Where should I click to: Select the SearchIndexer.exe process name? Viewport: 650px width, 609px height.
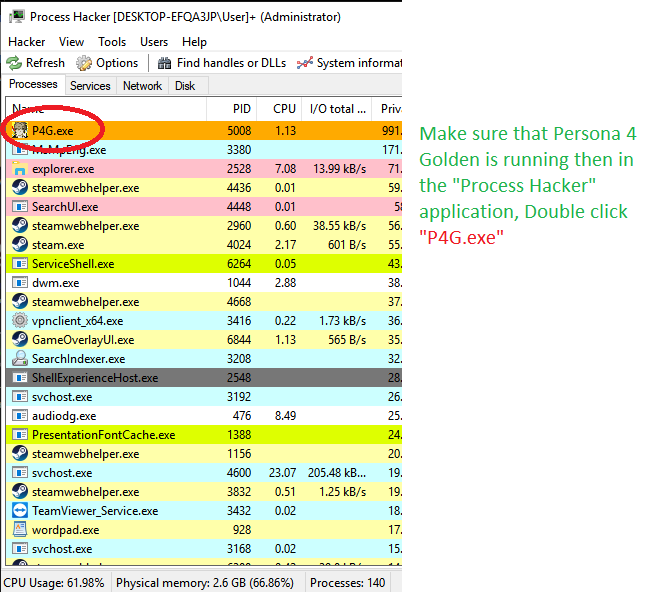click(x=78, y=359)
